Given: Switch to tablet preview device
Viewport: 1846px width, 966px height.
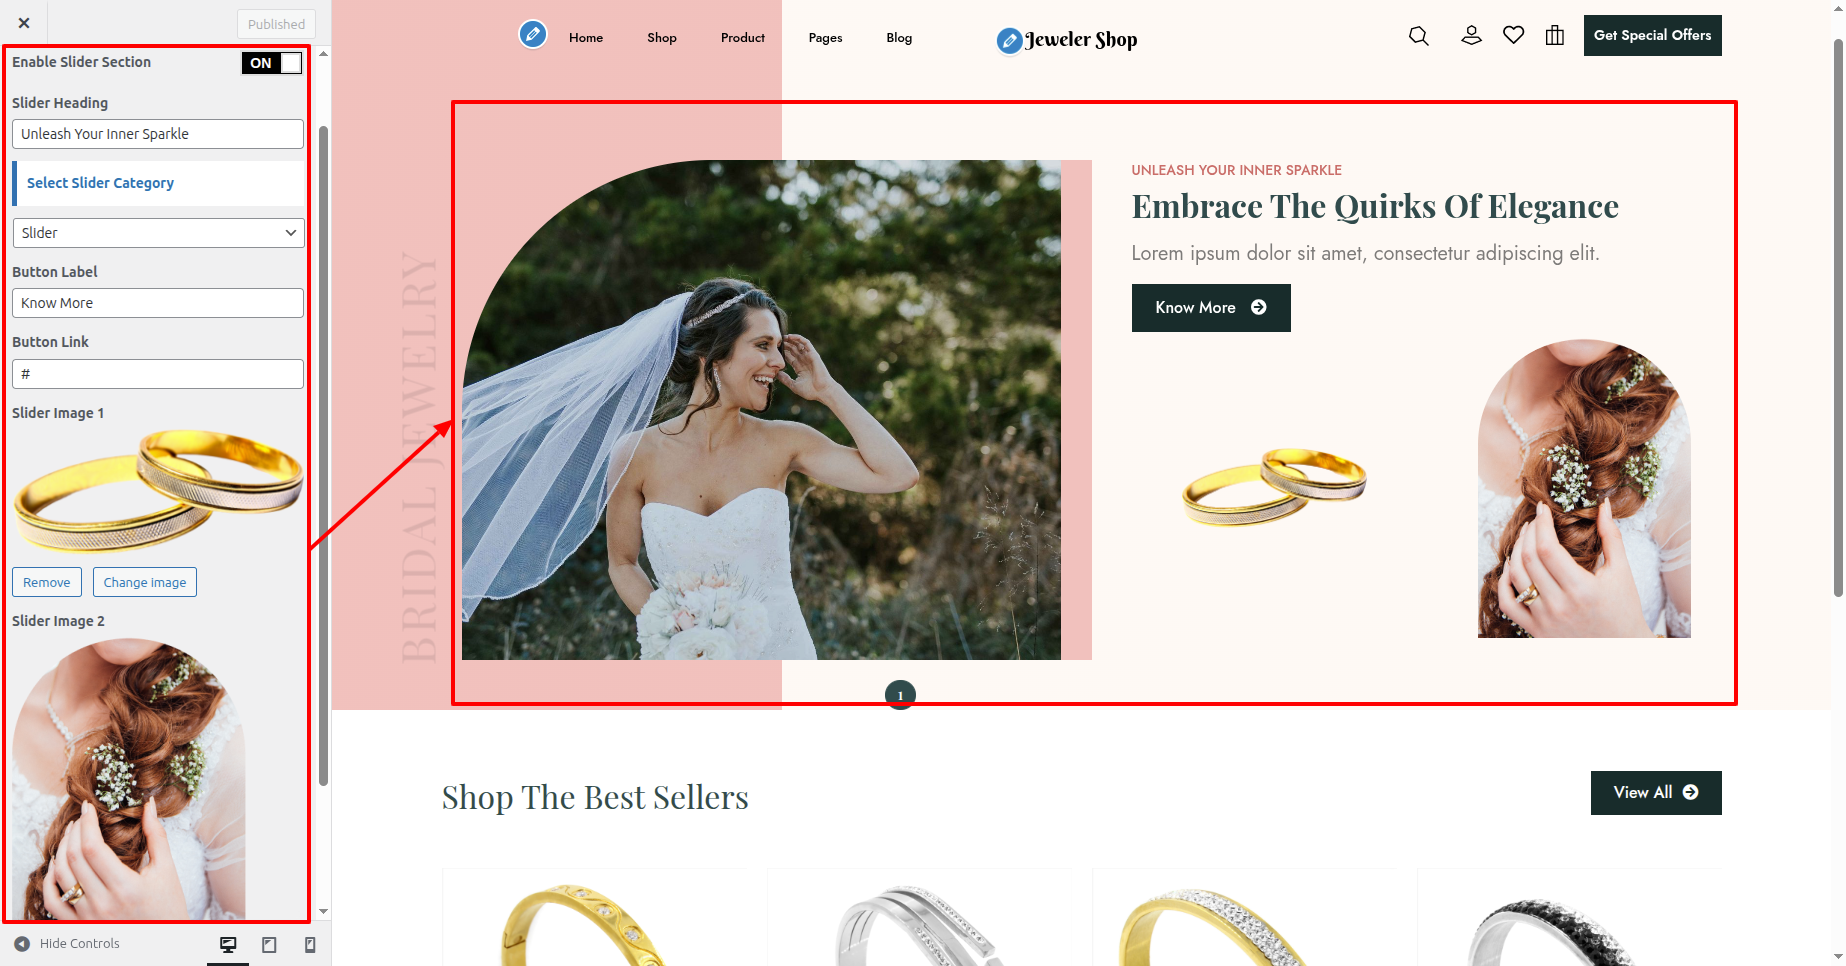Looking at the screenshot, I should 269,944.
